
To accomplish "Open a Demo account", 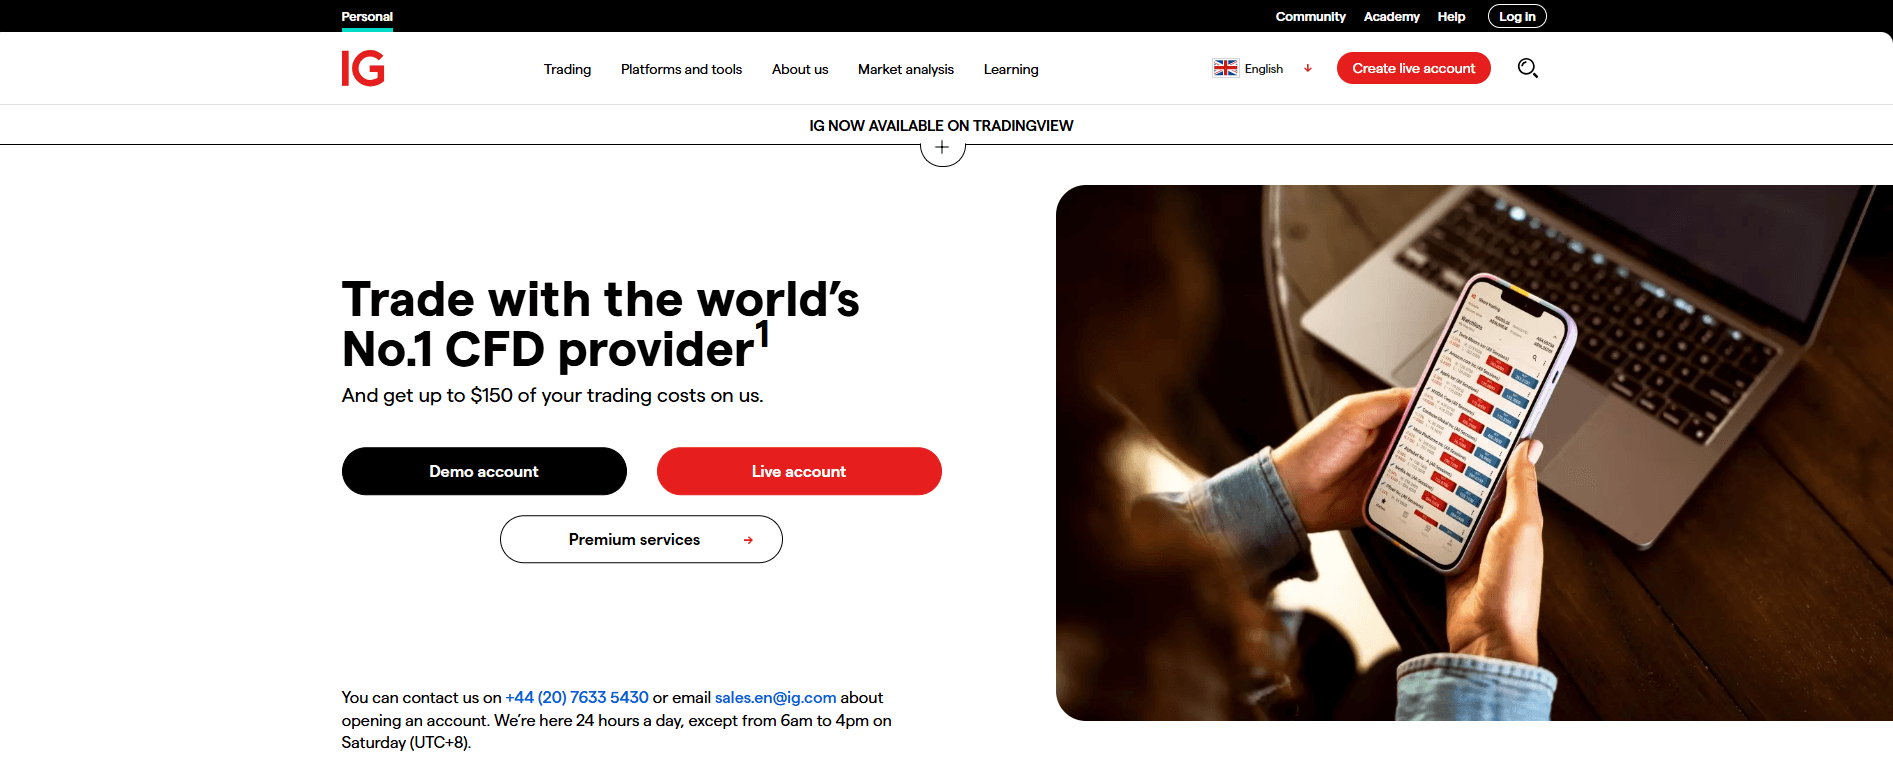I will coord(484,471).
